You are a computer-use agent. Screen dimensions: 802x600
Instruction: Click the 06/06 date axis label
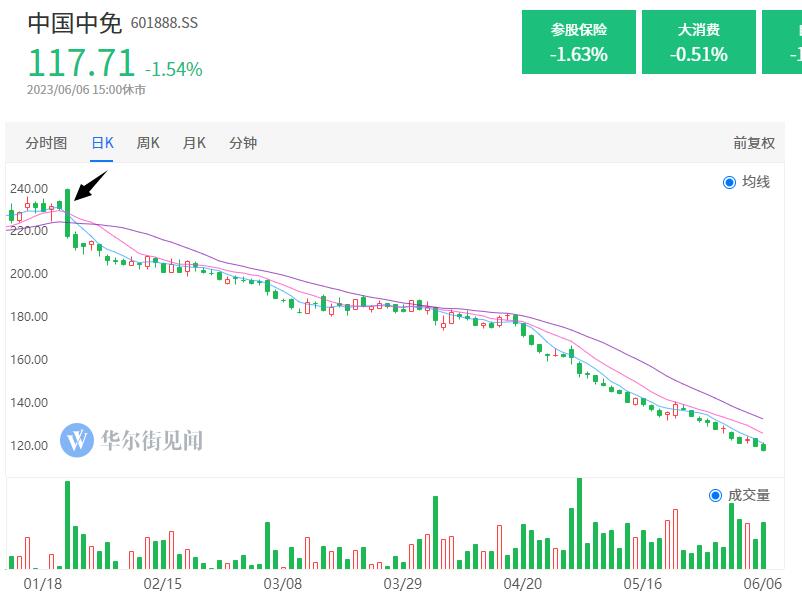tap(763, 584)
